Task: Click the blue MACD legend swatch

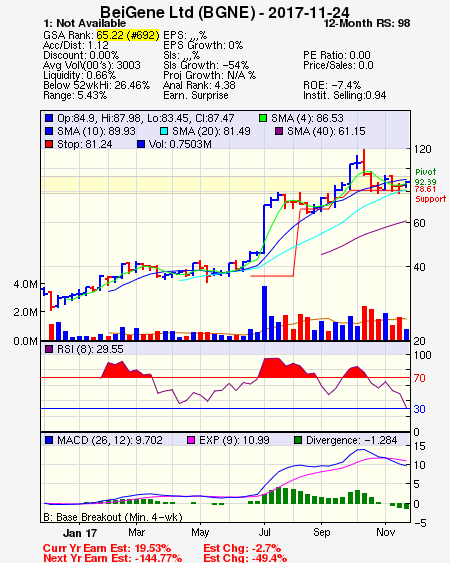Action: (x=49, y=440)
